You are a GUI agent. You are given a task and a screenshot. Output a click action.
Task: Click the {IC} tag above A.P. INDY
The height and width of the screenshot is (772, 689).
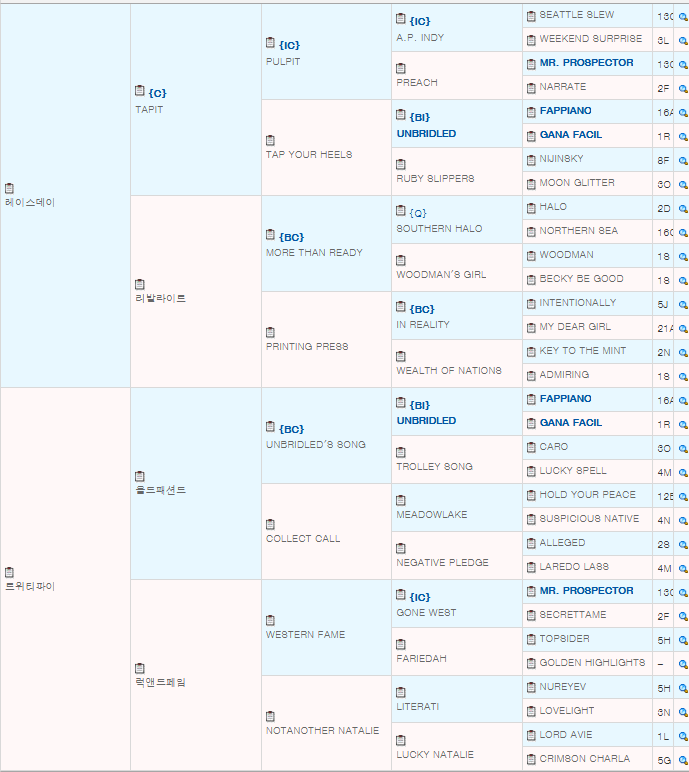[420, 21]
